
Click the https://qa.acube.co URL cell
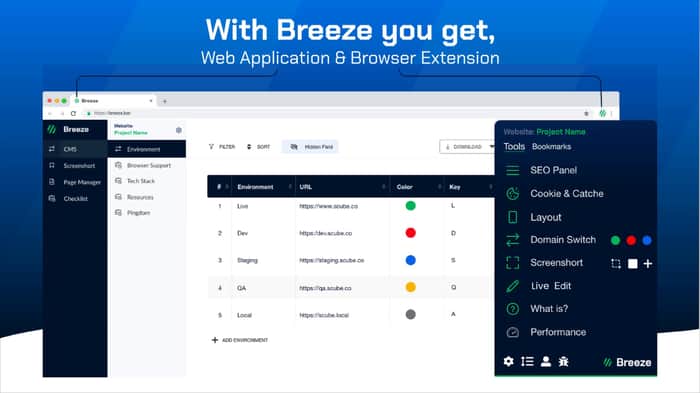click(325, 288)
